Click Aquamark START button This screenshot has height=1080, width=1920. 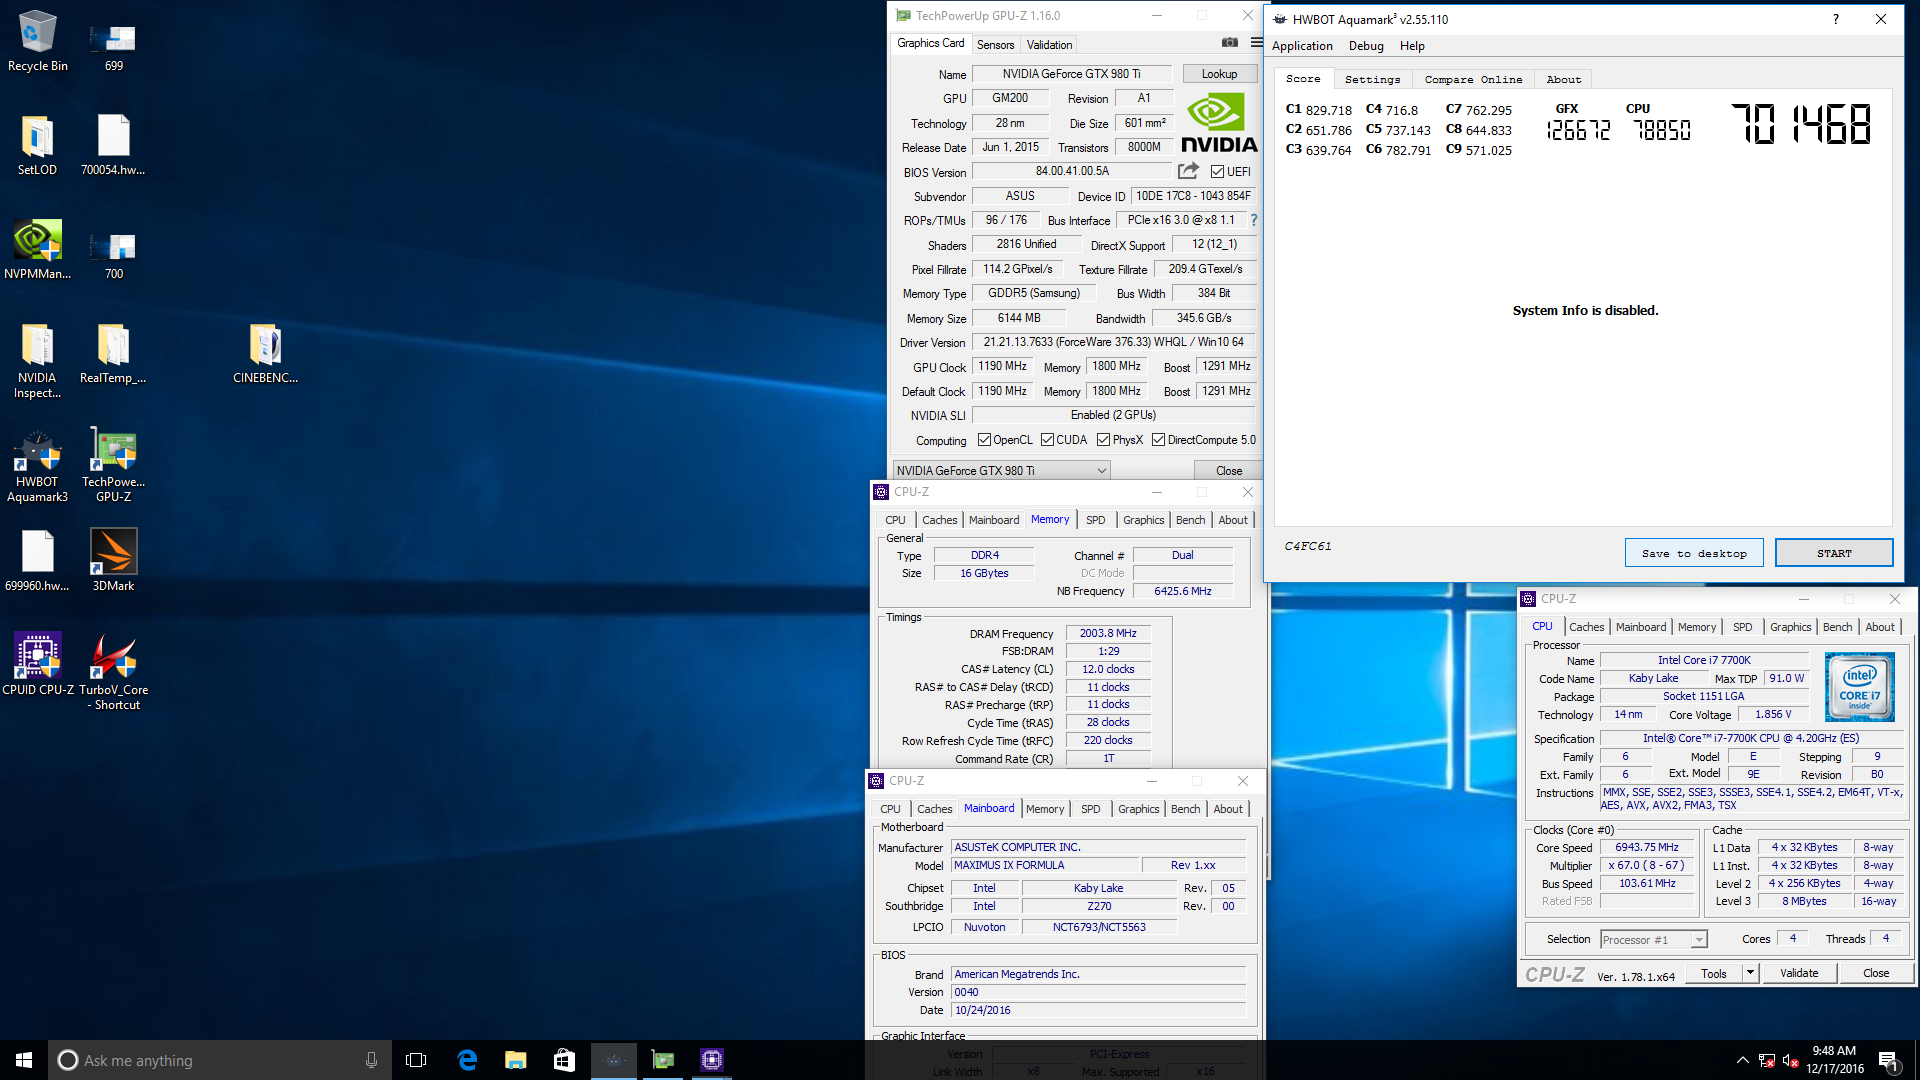[1834, 553]
